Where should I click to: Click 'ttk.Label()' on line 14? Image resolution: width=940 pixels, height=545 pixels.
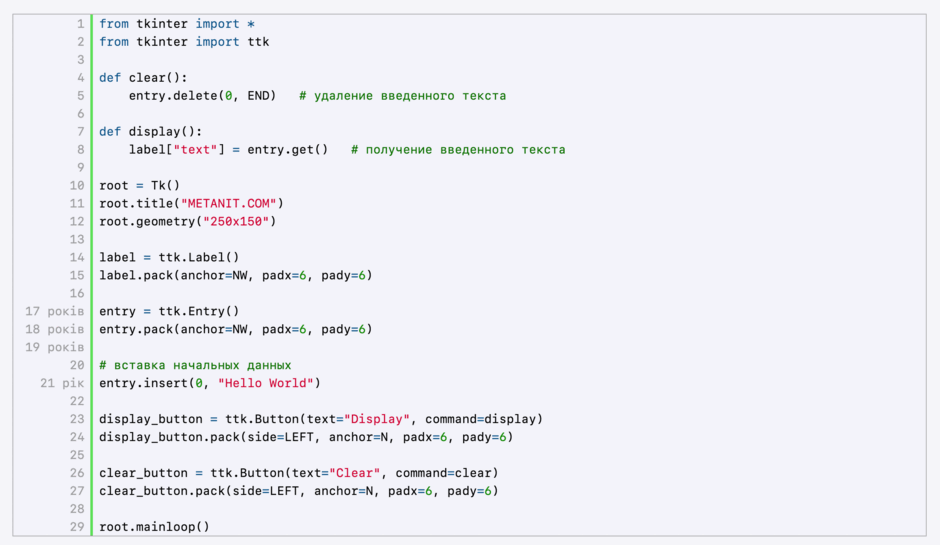pyautogui.click(x=199, y=257)
